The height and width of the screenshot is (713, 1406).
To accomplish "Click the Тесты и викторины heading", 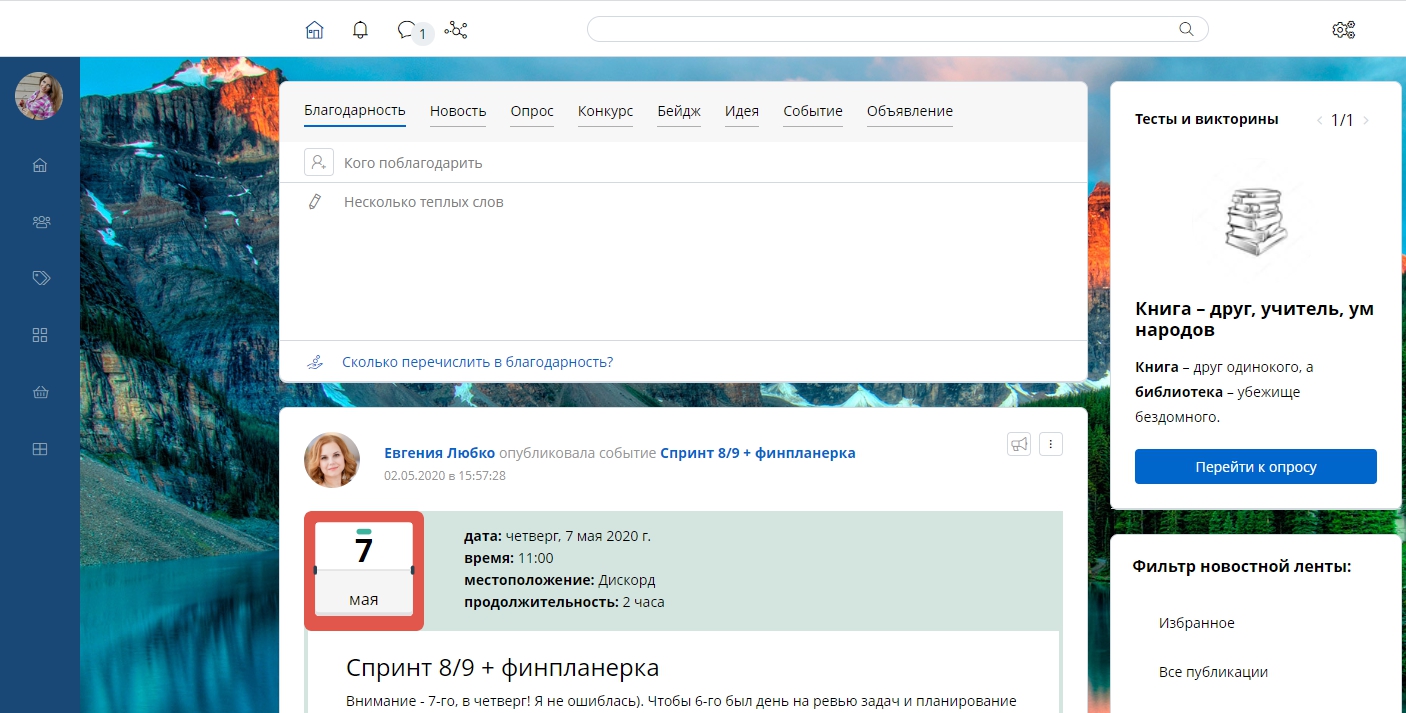I will pos(1206,119).
